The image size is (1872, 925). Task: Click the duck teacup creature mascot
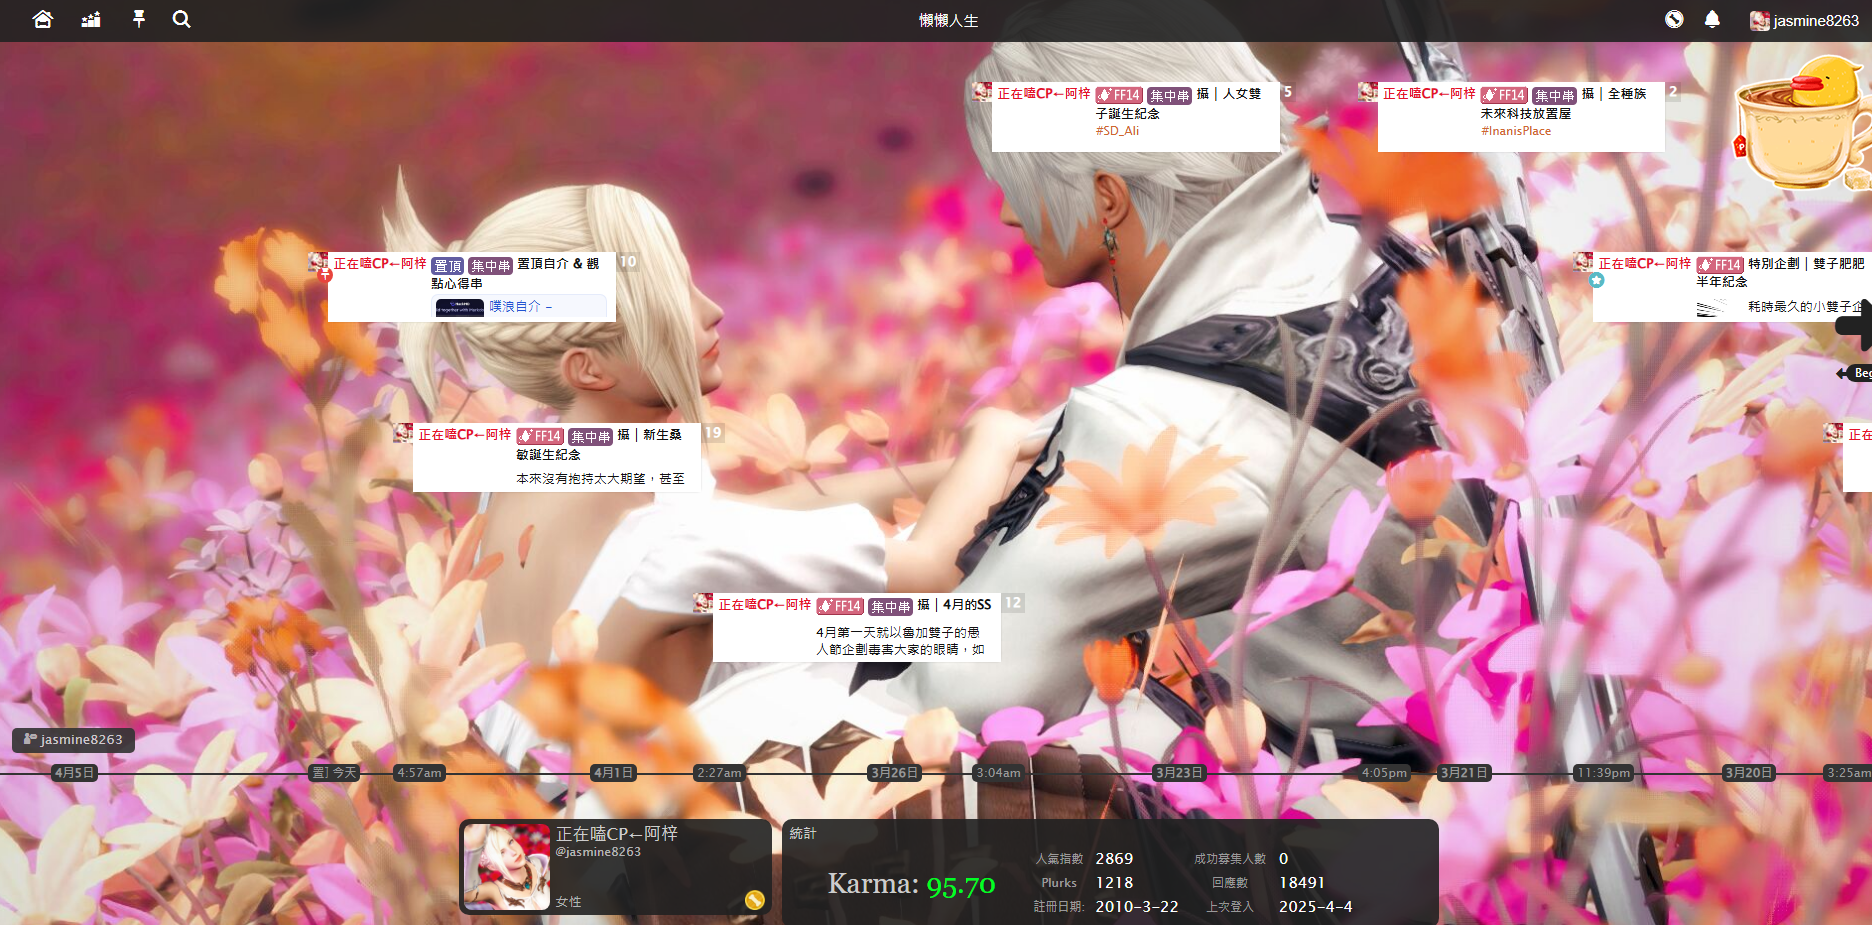tap(1802, 122)
